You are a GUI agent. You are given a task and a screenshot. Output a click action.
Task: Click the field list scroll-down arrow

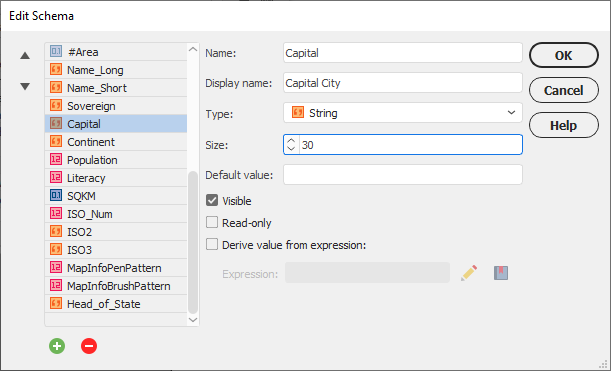click(193, 320)
